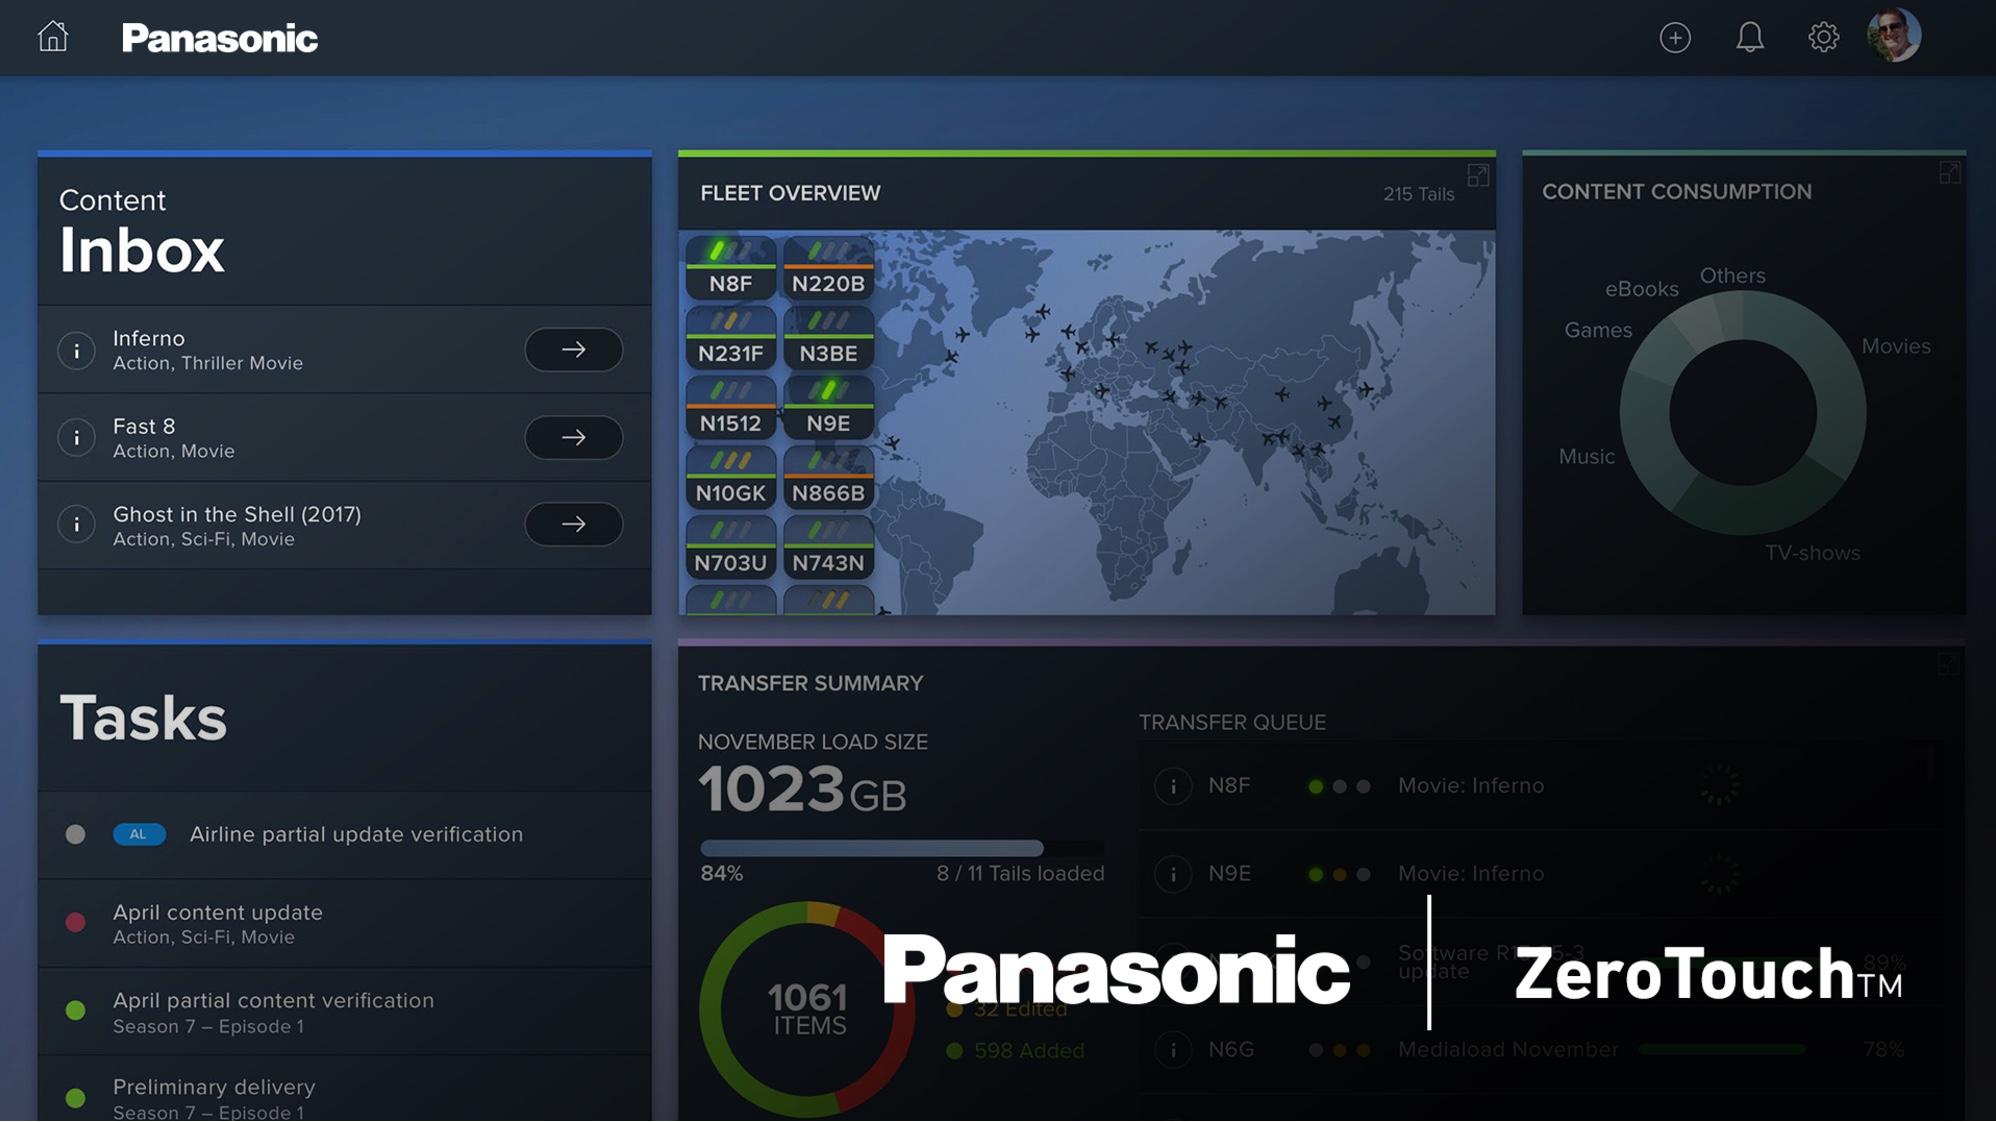Toggle April partial content verification status

[x=75, y=1011]
